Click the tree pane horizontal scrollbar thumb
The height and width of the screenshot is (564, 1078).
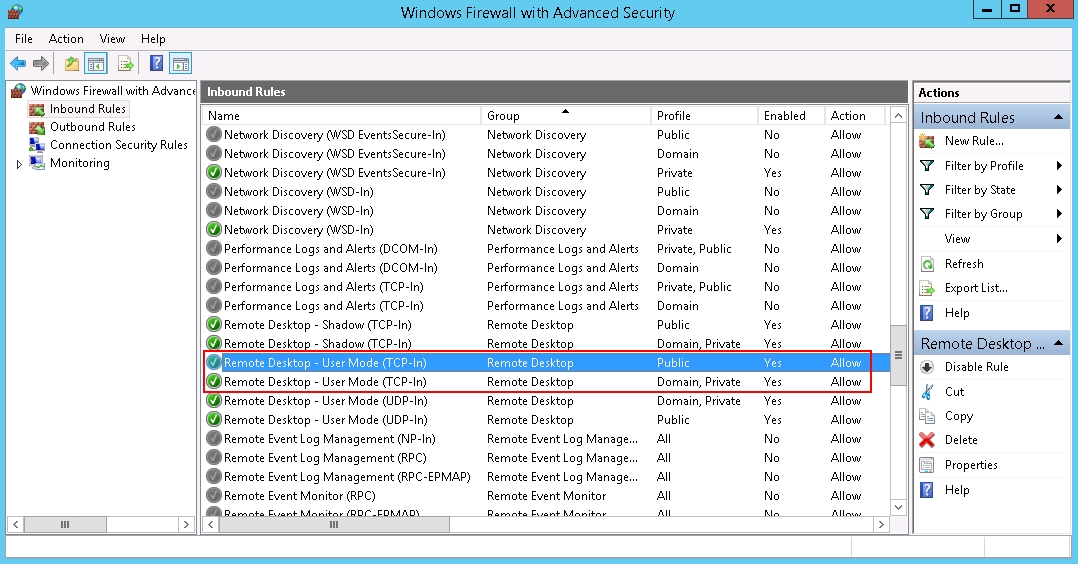(65, 525)
